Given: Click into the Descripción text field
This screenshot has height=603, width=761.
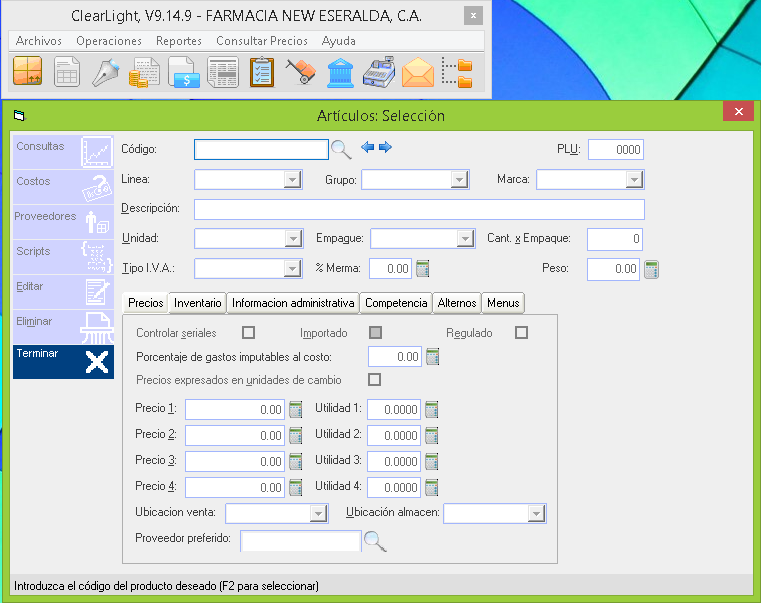Looking at the screenshot, I should coord(419,209).
